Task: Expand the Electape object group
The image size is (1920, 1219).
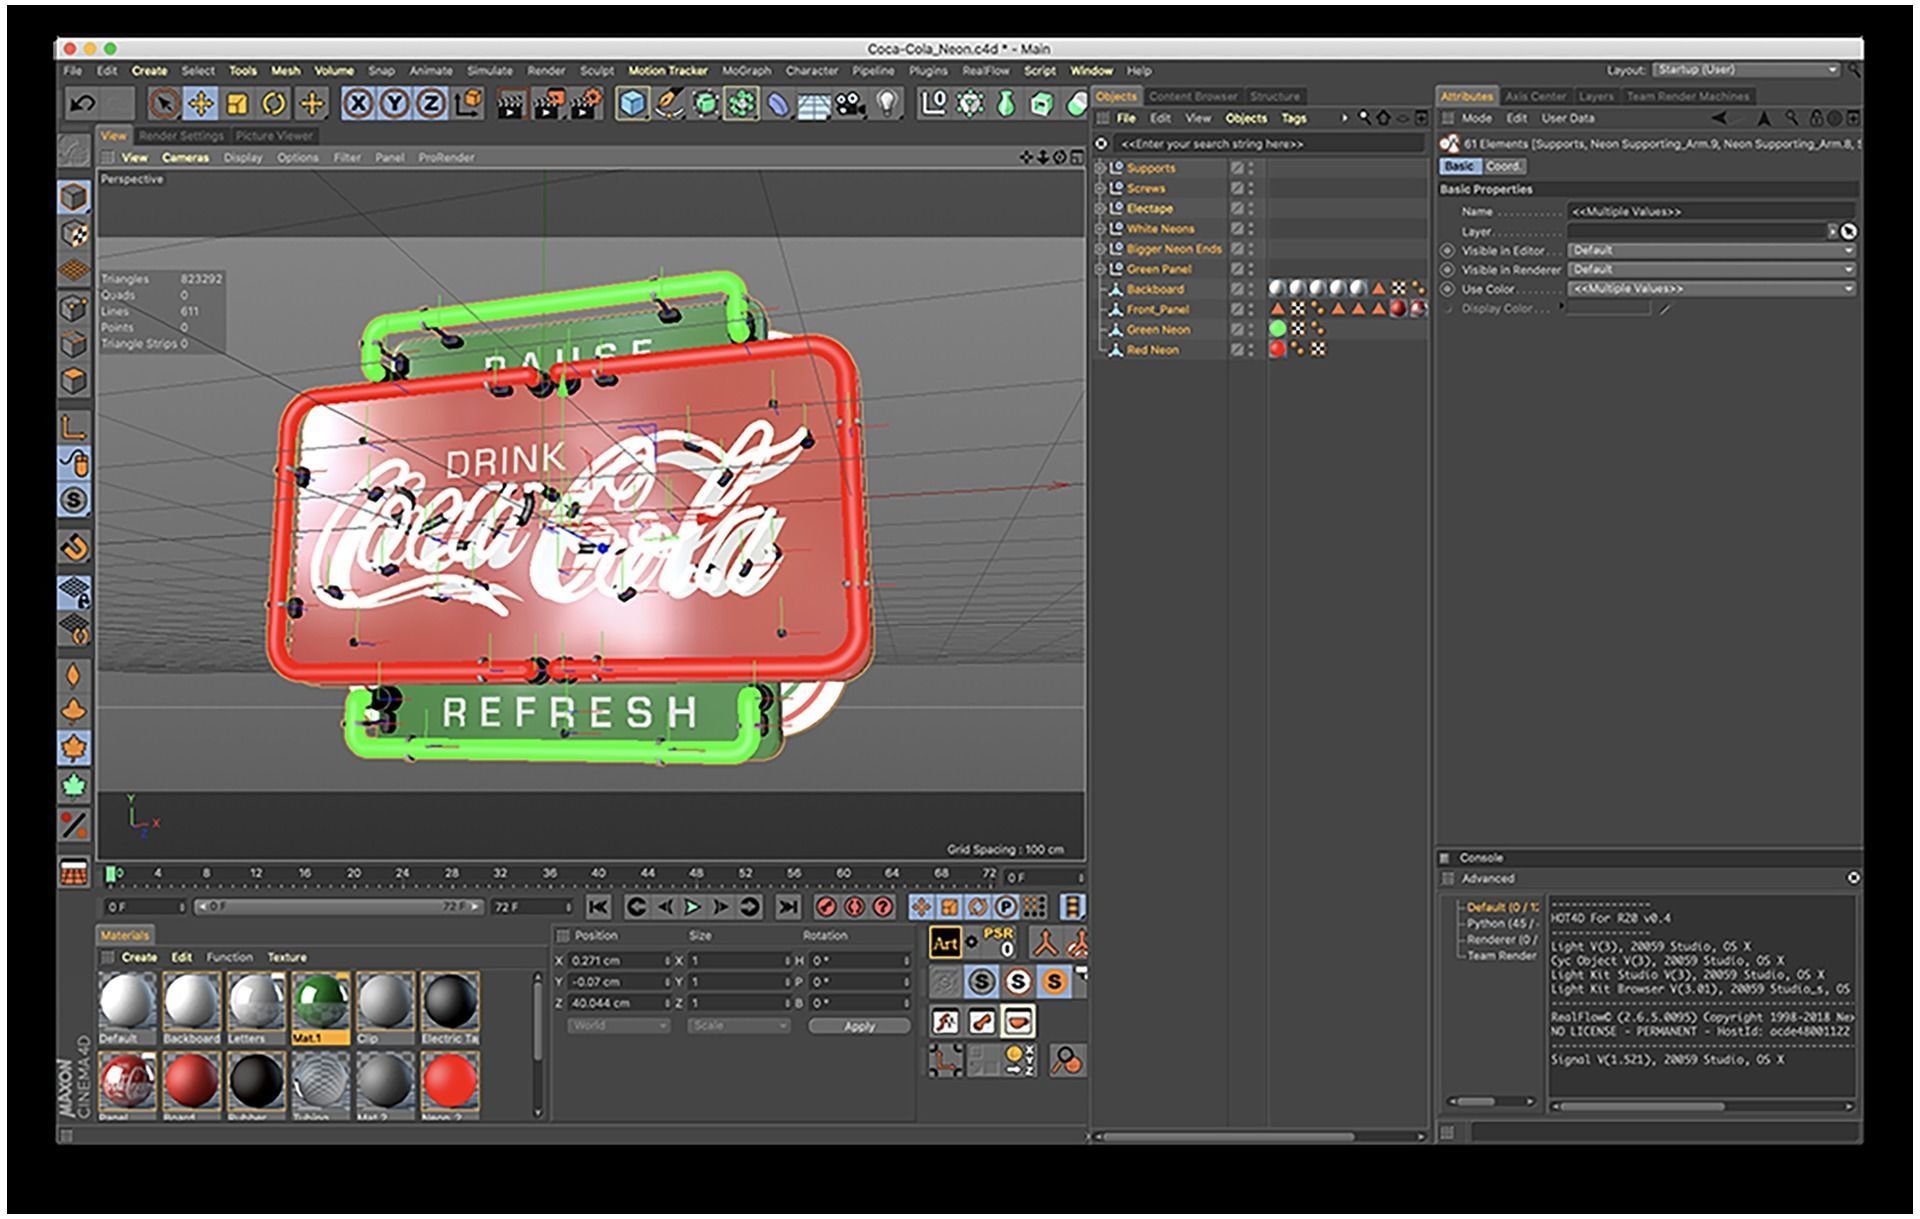Action: [1100, 208]
